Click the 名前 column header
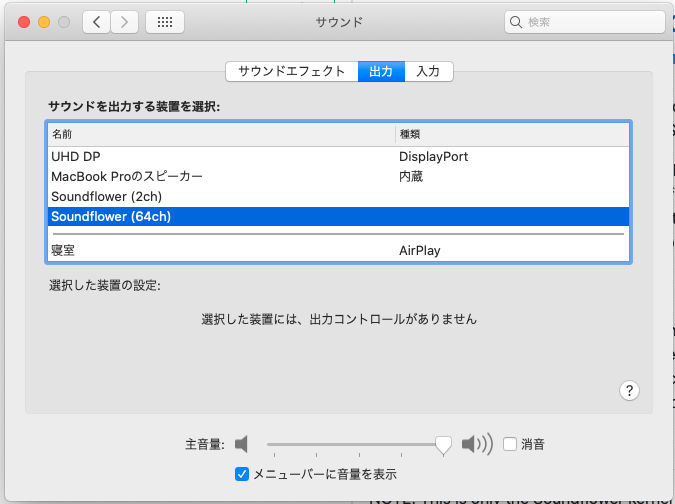The width and height of the screenshot is (675, 504). pos(221,134)
